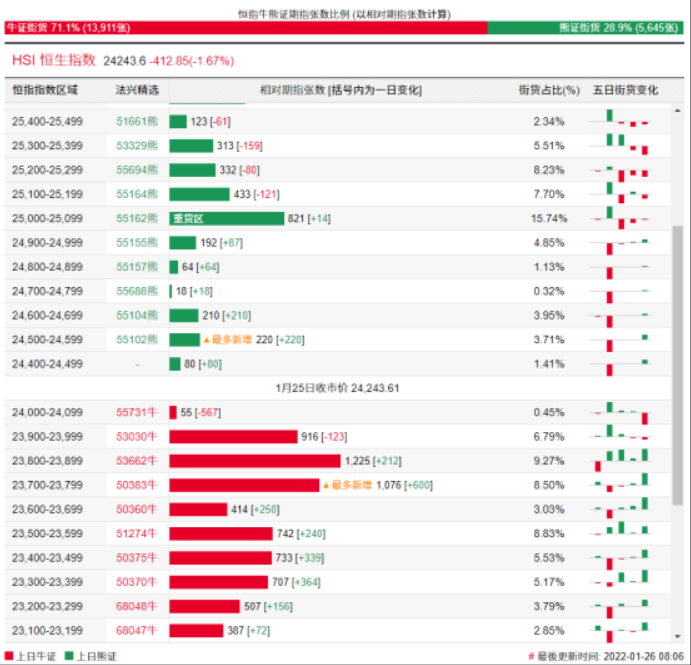Viewport: 691px width, 665px height.
Task: Open warrant link 50360牛
Action: pyautogui.click(x=137, y=509)
